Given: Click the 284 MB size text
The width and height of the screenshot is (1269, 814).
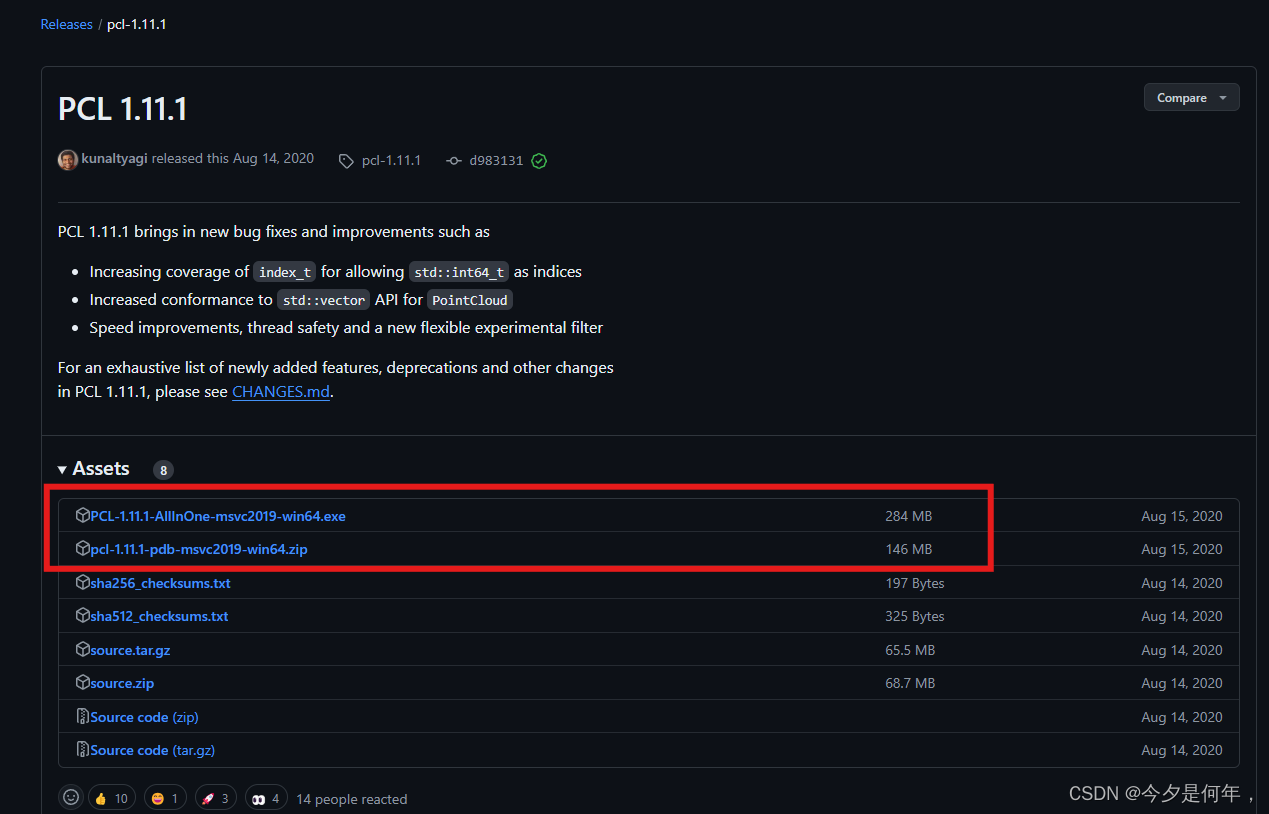Looking at the screenshot, I should coord(908,516).
